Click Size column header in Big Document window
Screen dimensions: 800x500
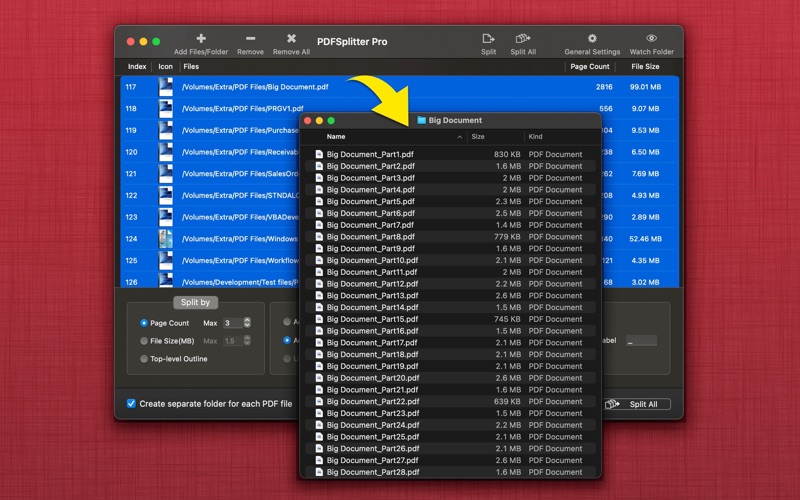tap(478, 137)
